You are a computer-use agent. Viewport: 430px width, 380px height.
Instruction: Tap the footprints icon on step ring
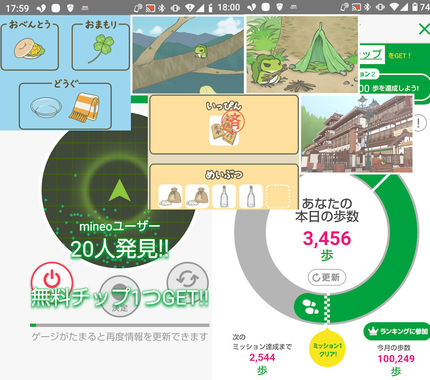point(310,306)
